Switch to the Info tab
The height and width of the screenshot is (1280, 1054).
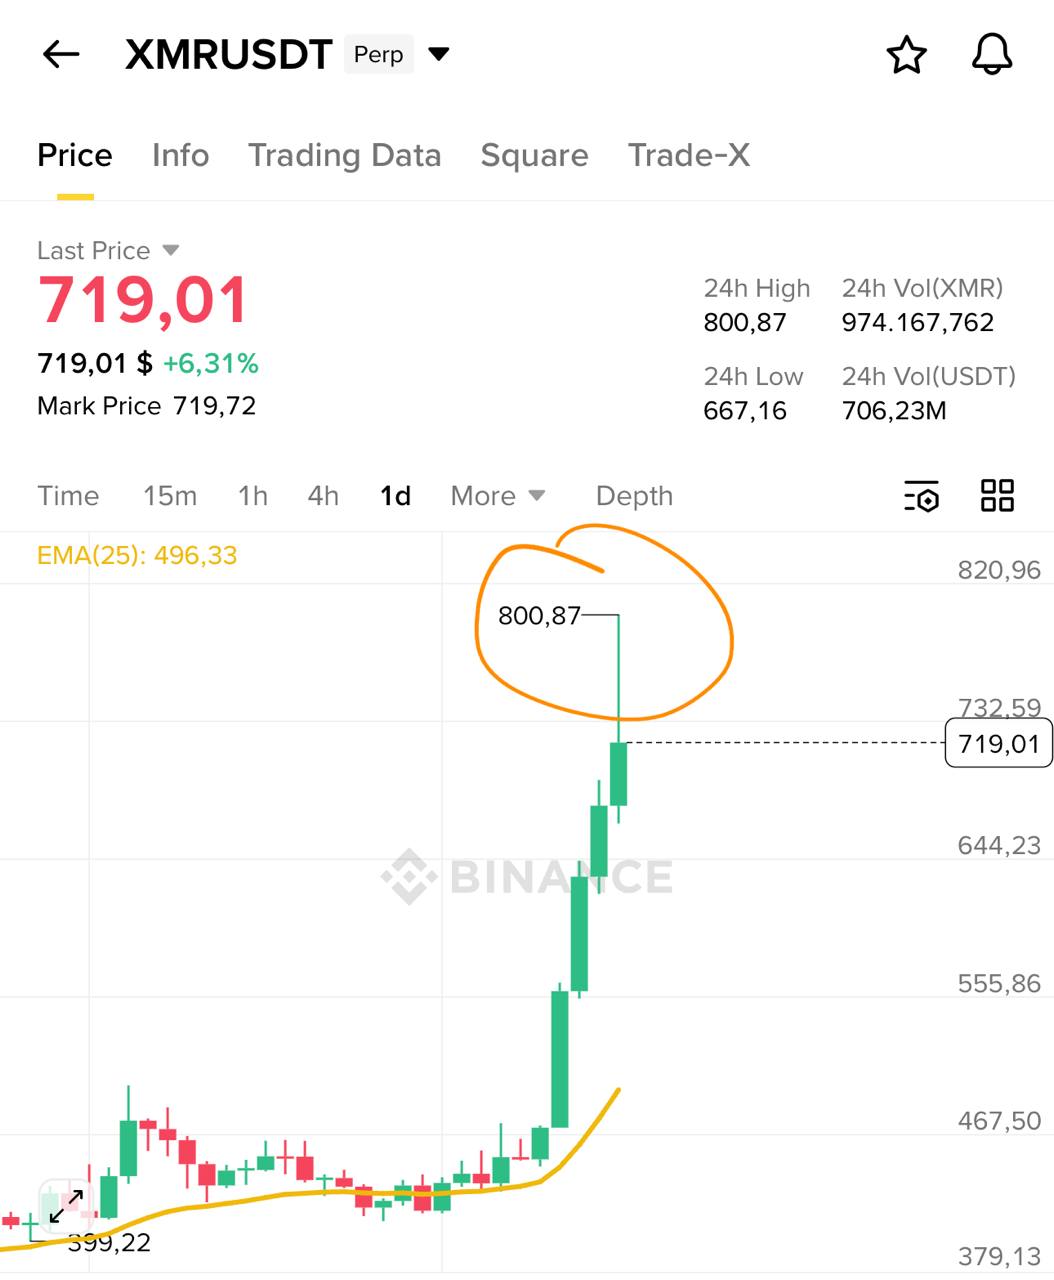pyautogui.click(x=180, y=156)
